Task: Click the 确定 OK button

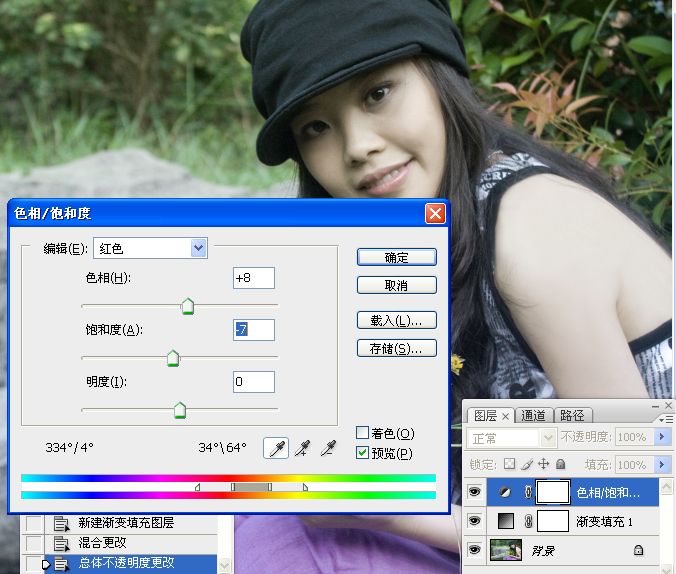Action: (x=397, y=257)
